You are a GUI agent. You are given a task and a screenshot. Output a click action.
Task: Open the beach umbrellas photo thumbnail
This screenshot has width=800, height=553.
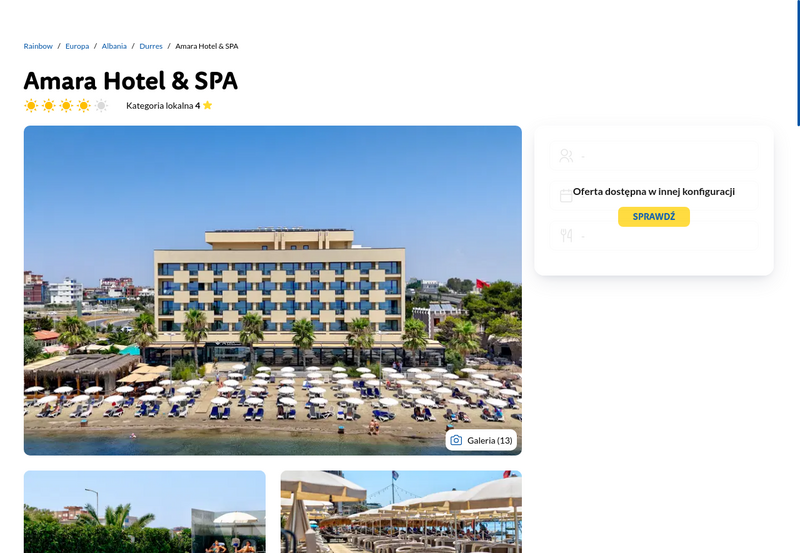point(401,512)
